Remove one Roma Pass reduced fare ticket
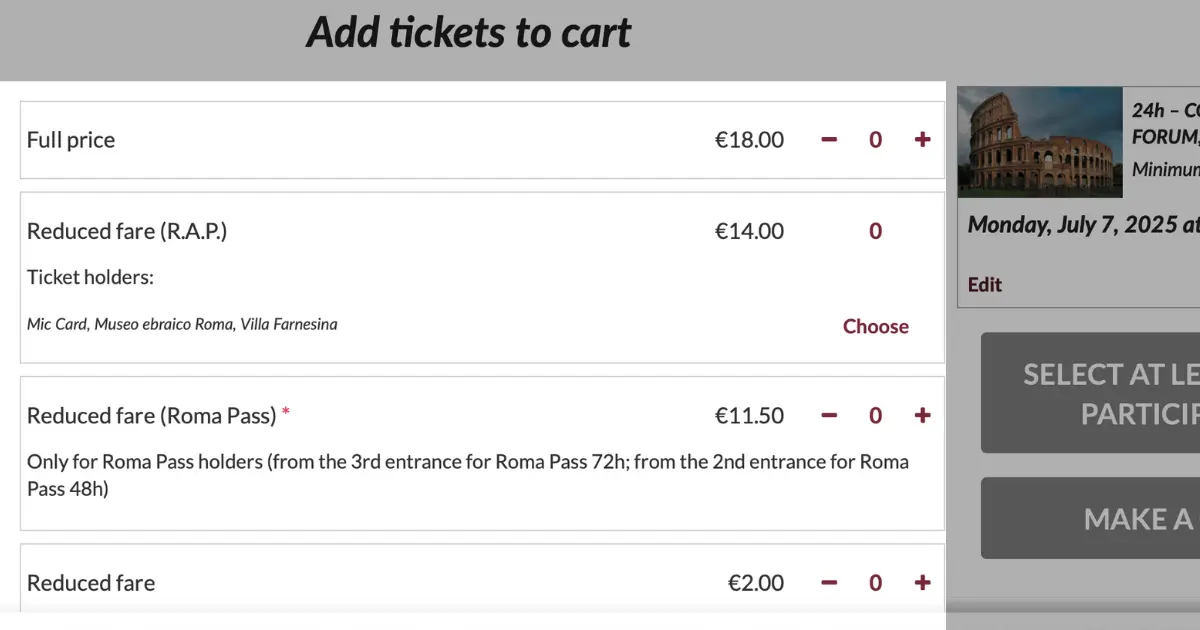Screen dimensions: 1200x630 tap(829, 415)
